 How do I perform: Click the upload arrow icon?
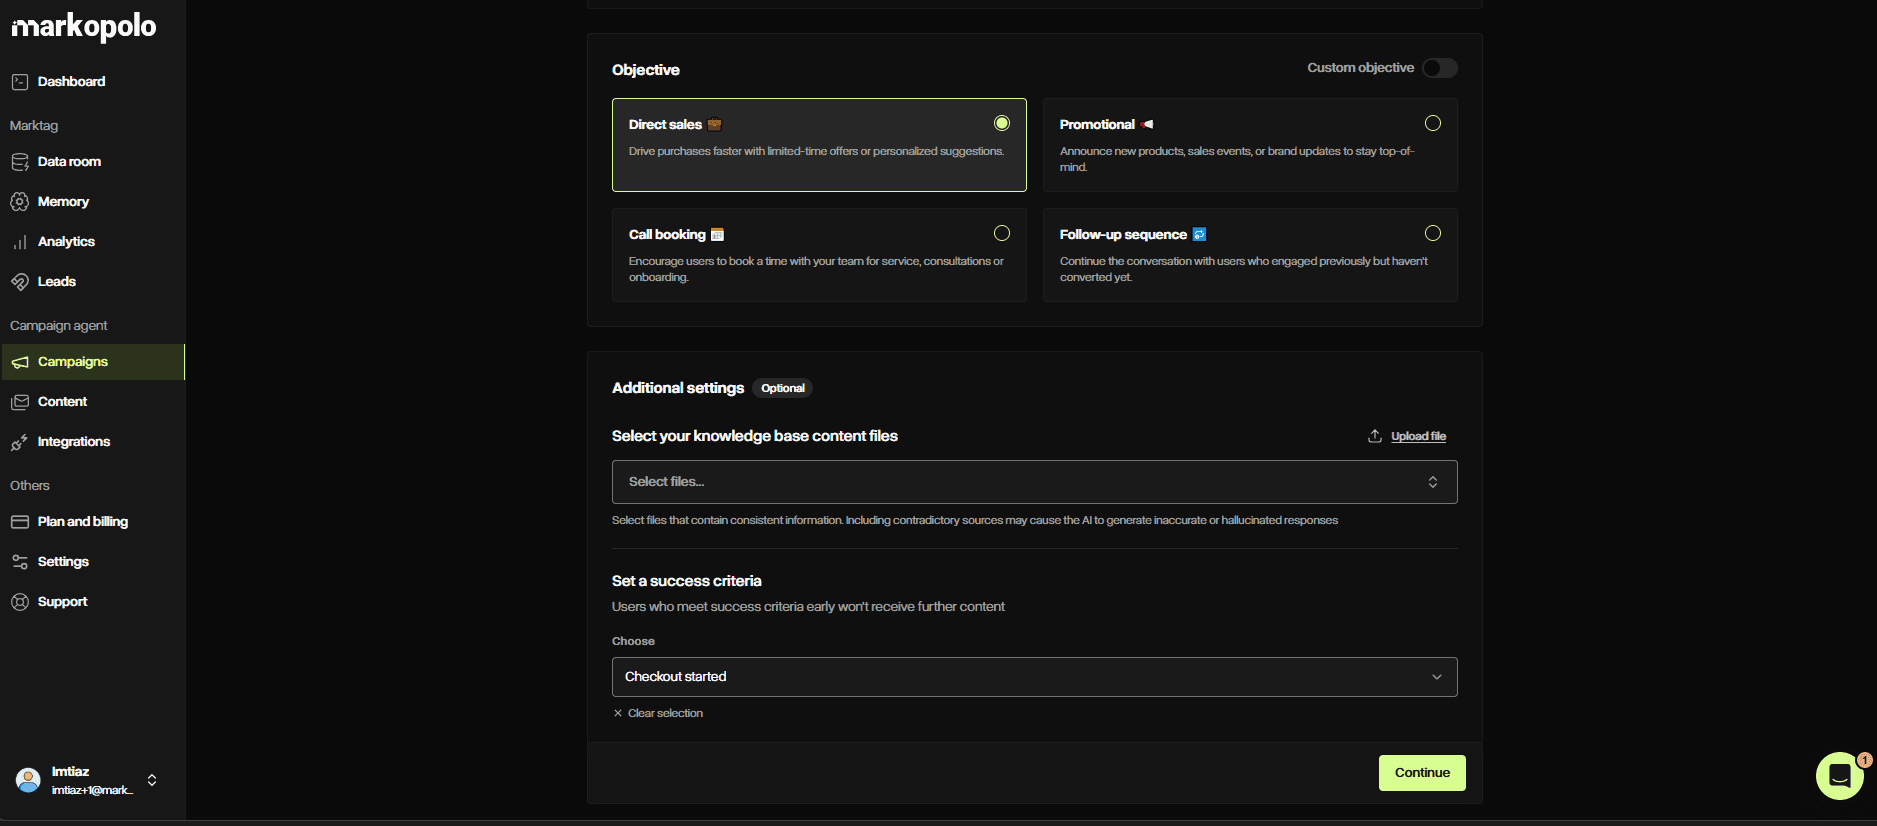click(x=1375, y=436)
